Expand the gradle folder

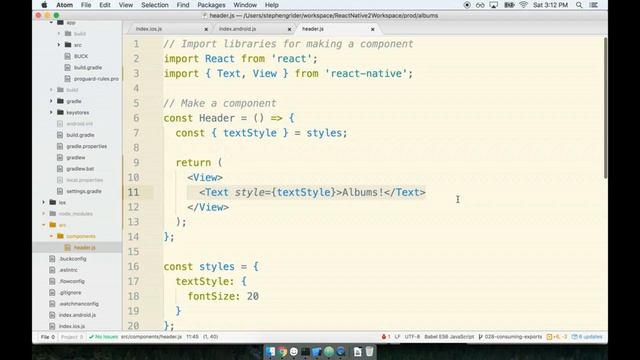coord(51,101)
